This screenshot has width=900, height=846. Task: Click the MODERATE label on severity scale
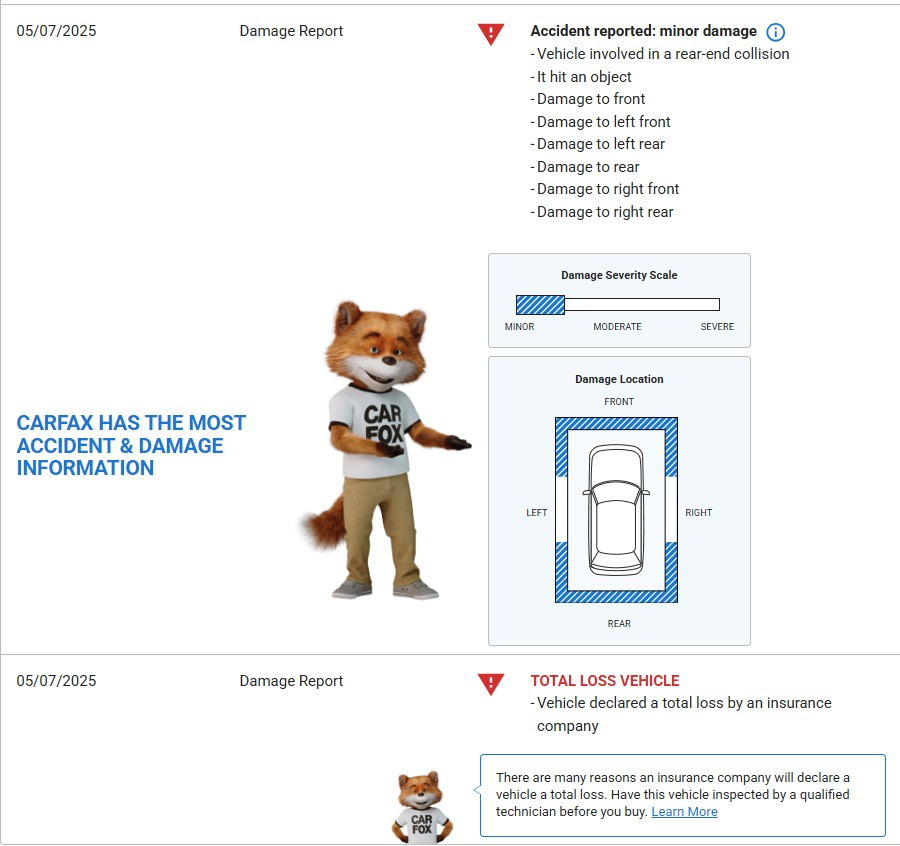[x=617, y=327]
